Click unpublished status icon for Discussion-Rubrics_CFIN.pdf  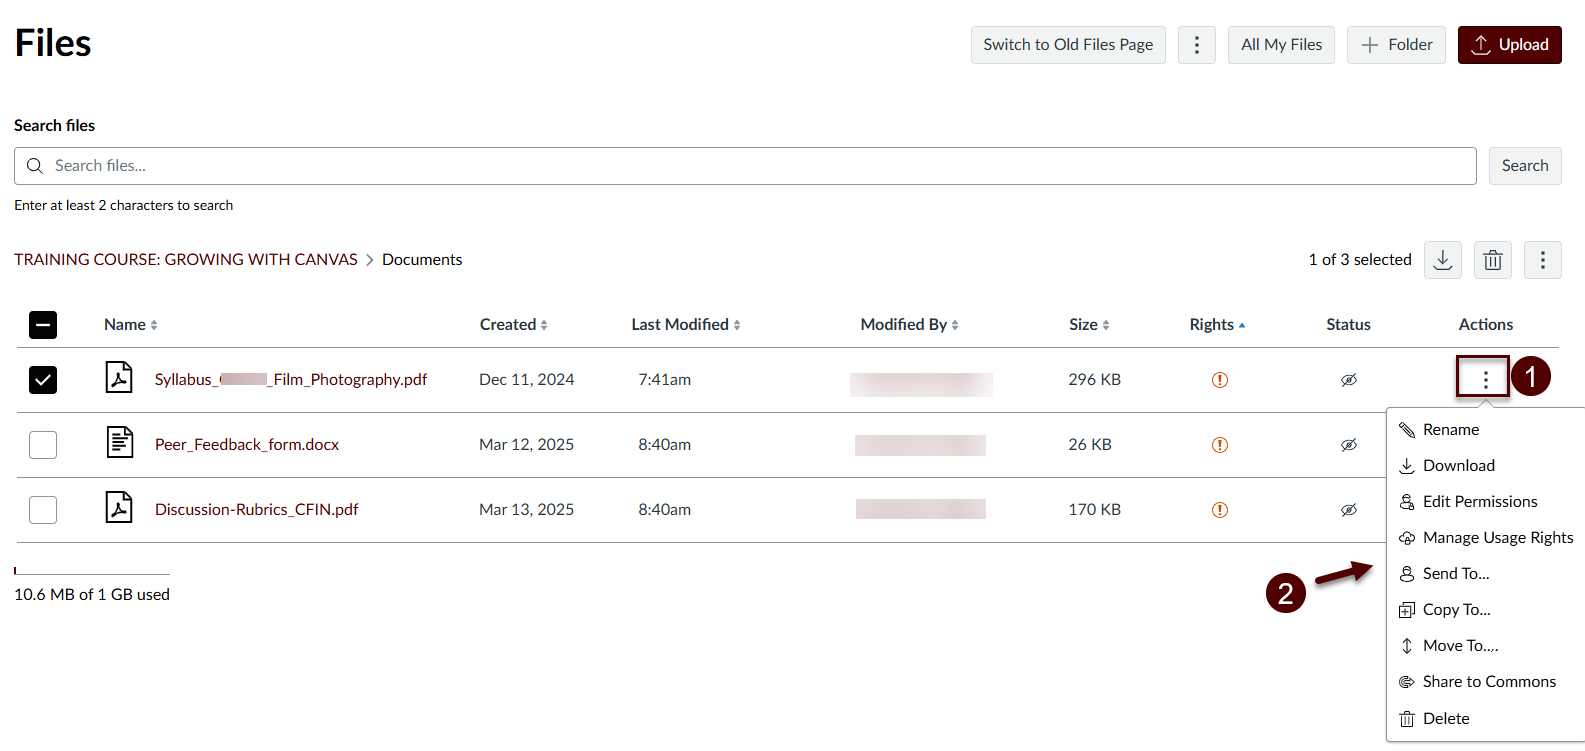[x=1348, y=510]
